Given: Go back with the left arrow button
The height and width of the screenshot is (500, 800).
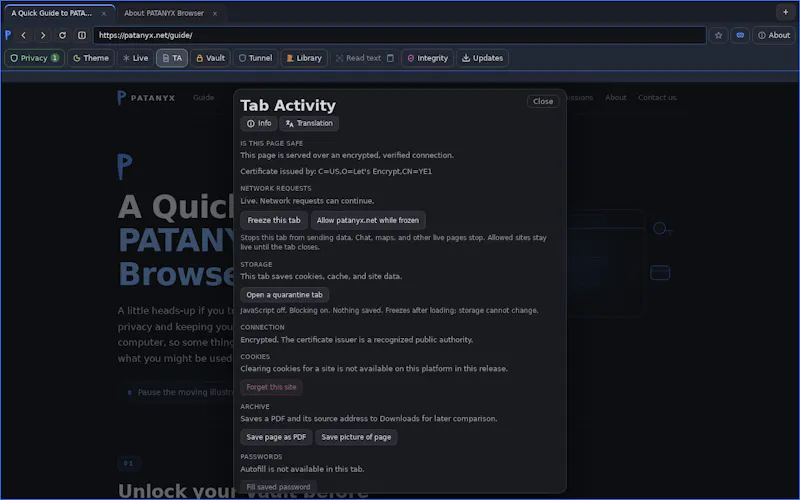Looking at the screenshot, I should (23, 35).
